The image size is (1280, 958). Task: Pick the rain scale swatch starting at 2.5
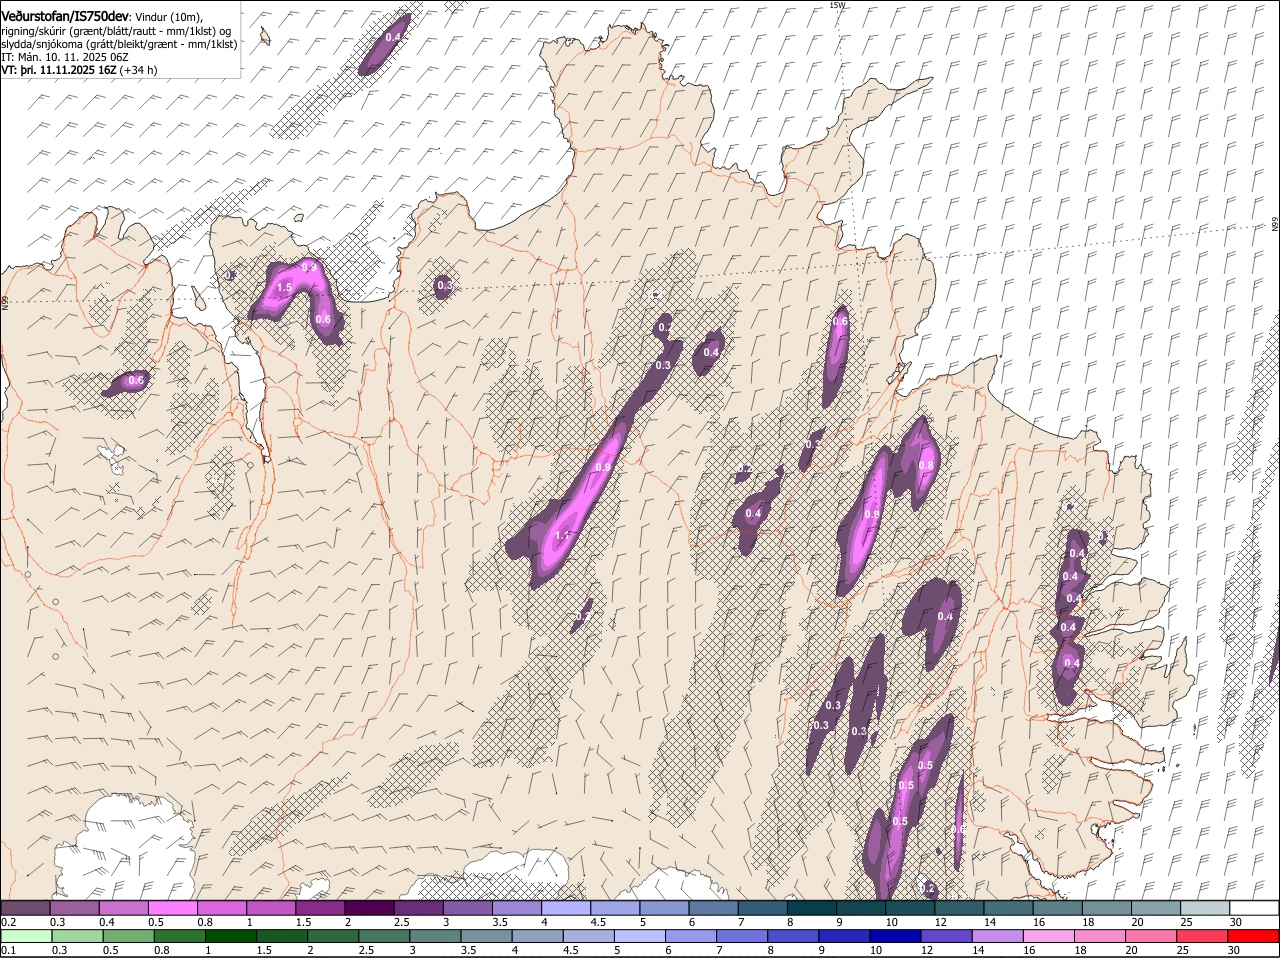[x=383, y=936]
